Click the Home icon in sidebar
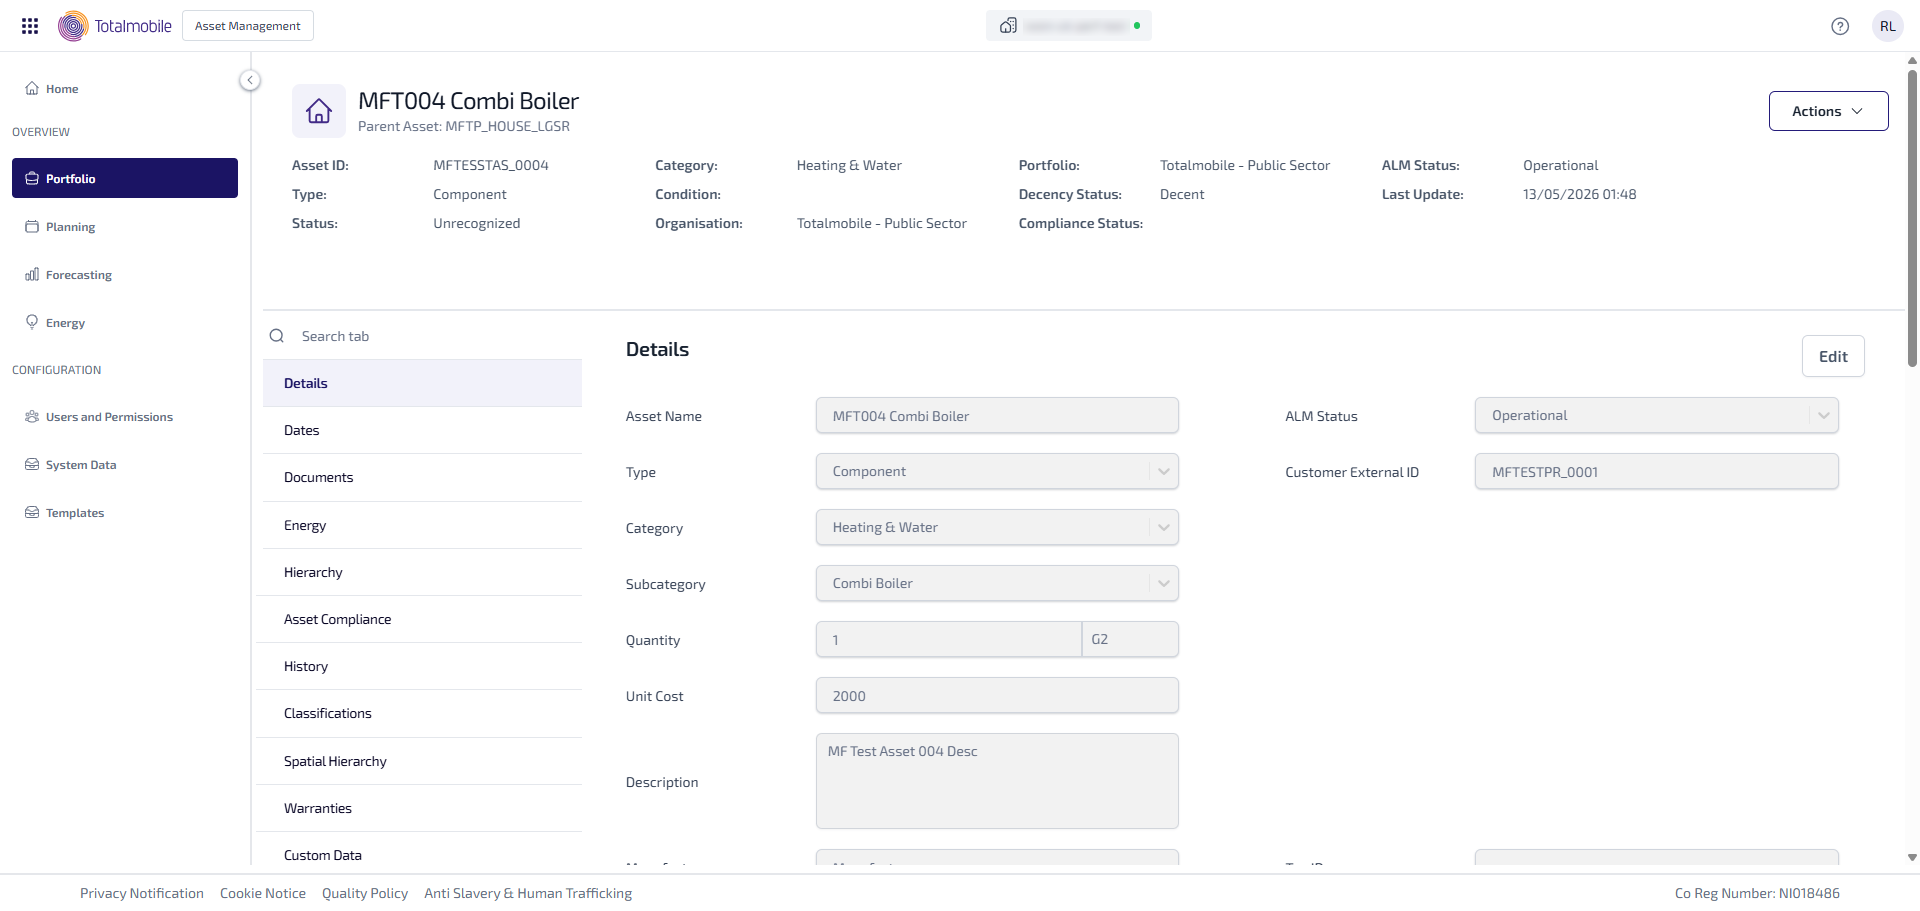 click(32, 89)
